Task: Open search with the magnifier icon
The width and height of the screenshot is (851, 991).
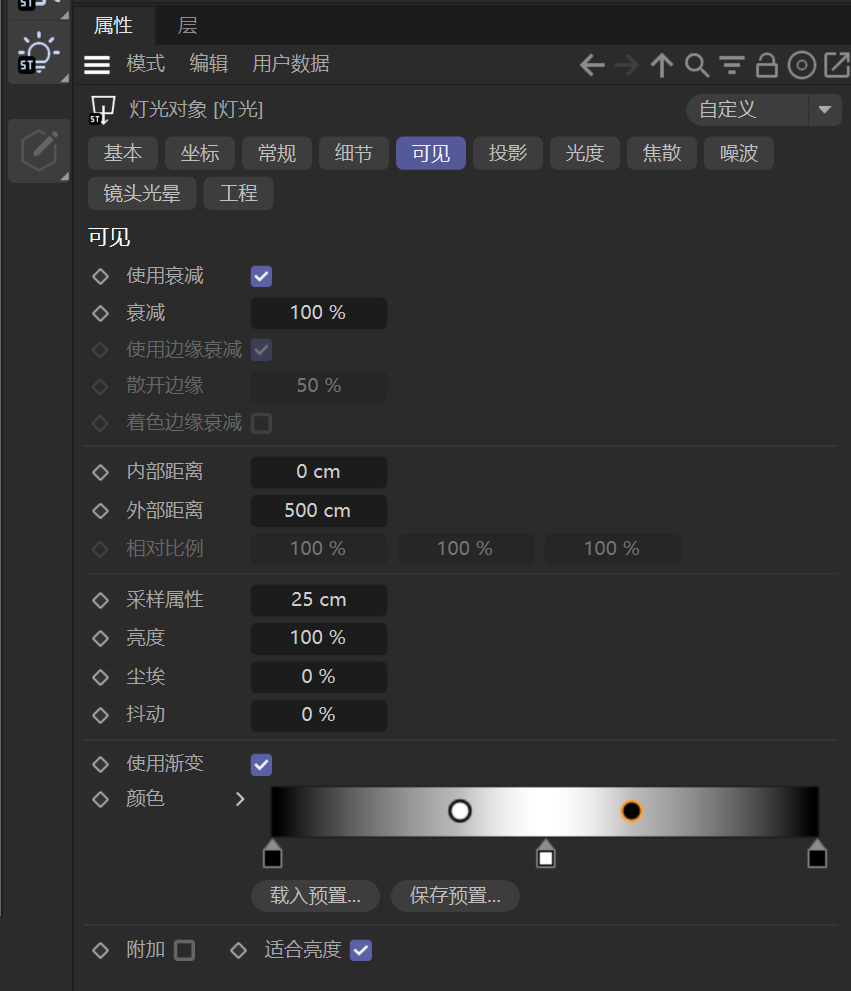Action: pyautogui.click(x=696, y=66)
